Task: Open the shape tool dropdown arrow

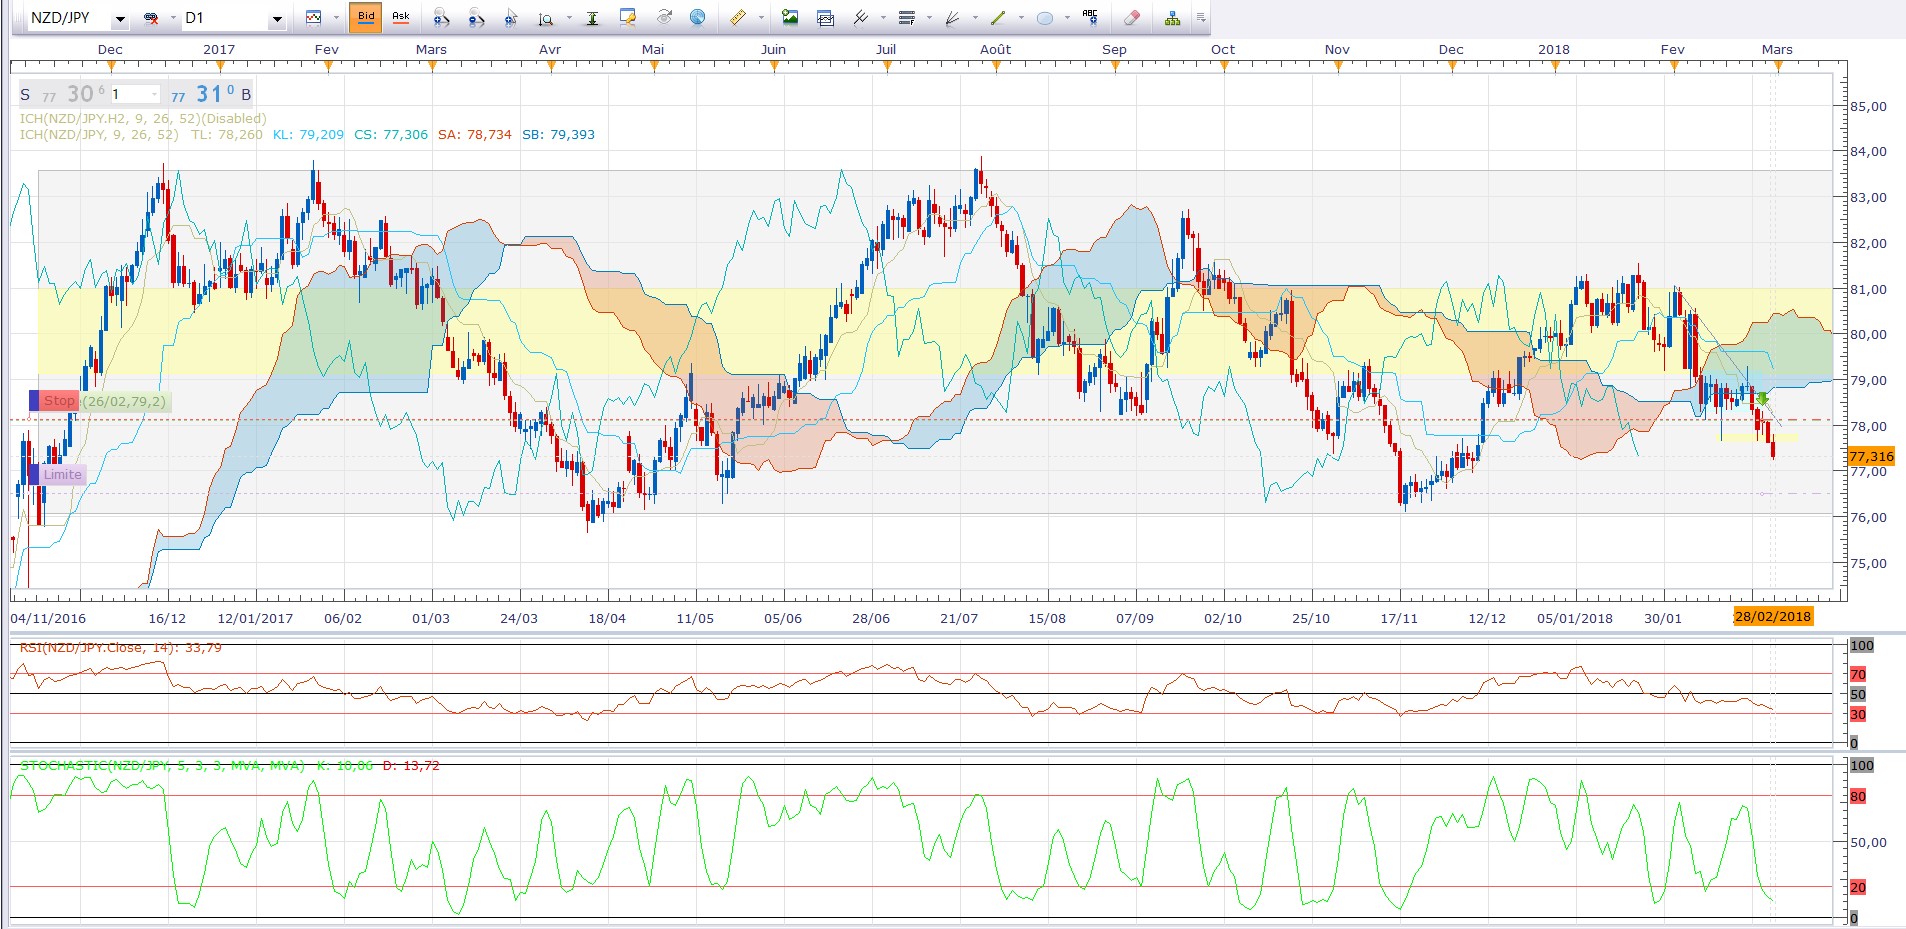Action: pos(1067,18)
